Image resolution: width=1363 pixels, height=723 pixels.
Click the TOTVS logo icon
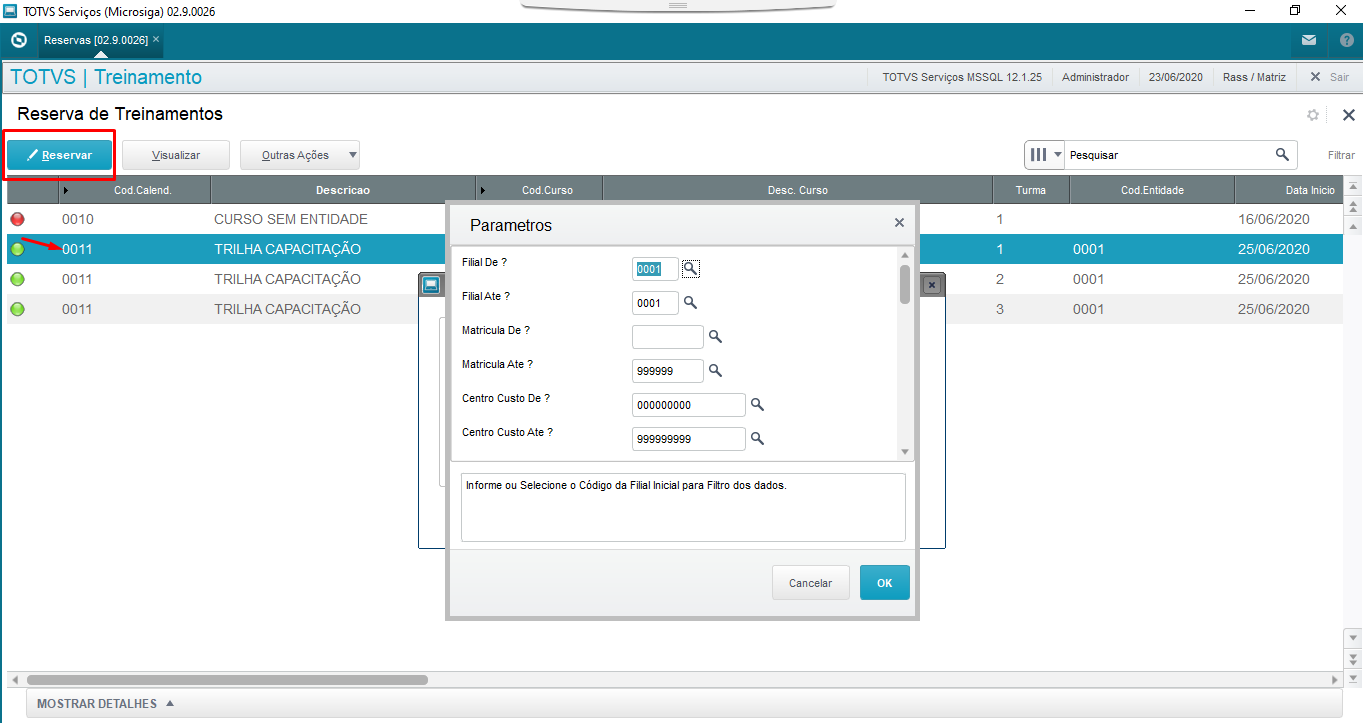18,41
